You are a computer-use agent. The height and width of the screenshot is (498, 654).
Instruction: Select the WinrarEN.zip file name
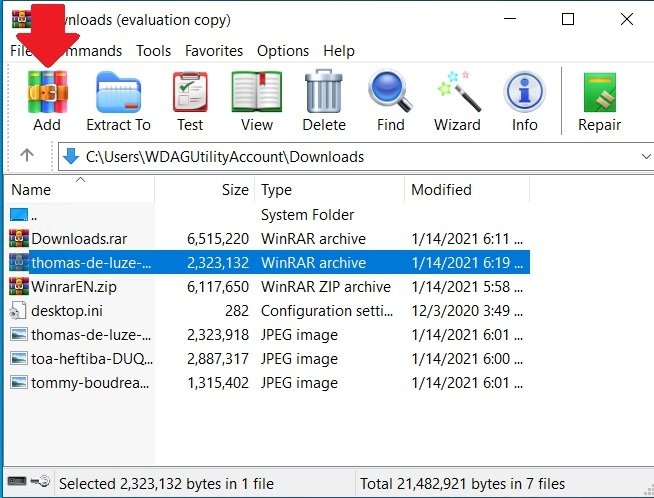pos(74,287)
